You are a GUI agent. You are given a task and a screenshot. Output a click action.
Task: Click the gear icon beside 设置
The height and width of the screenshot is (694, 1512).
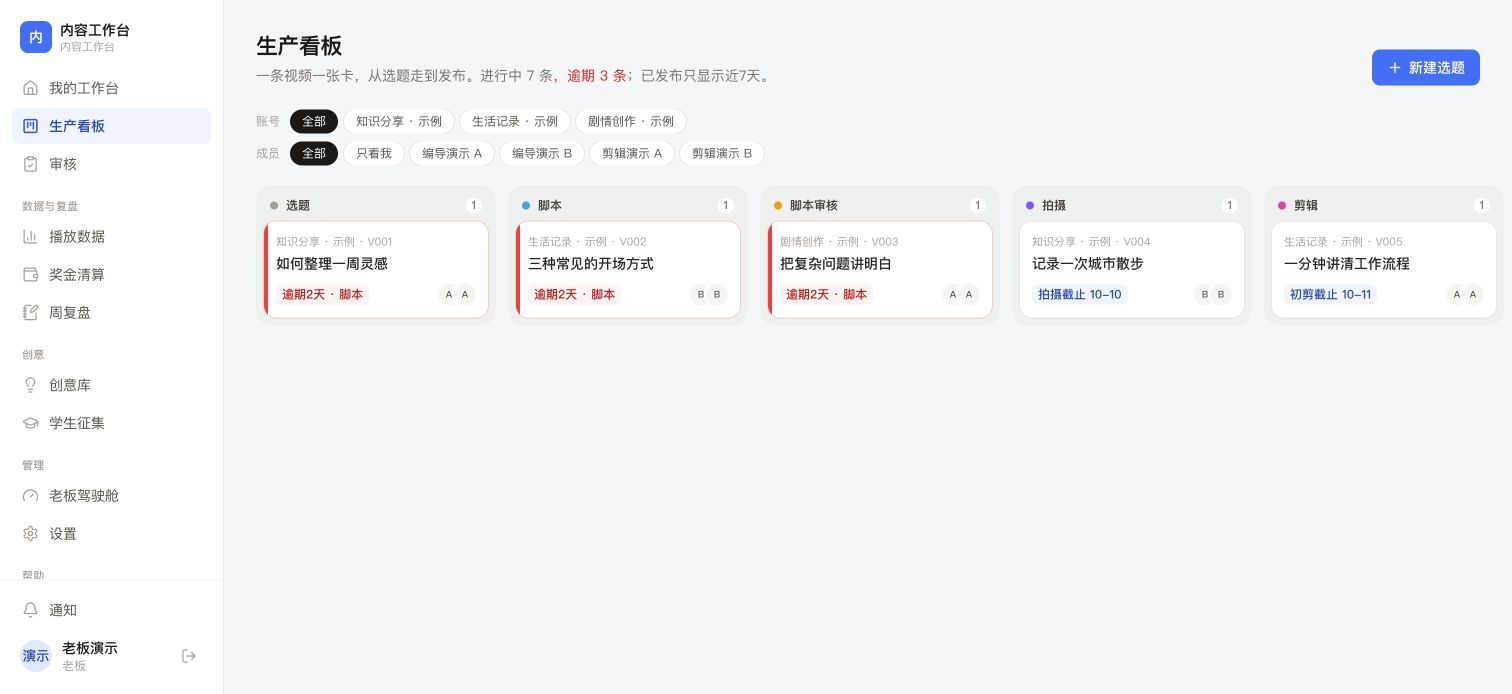pos(30,534)
